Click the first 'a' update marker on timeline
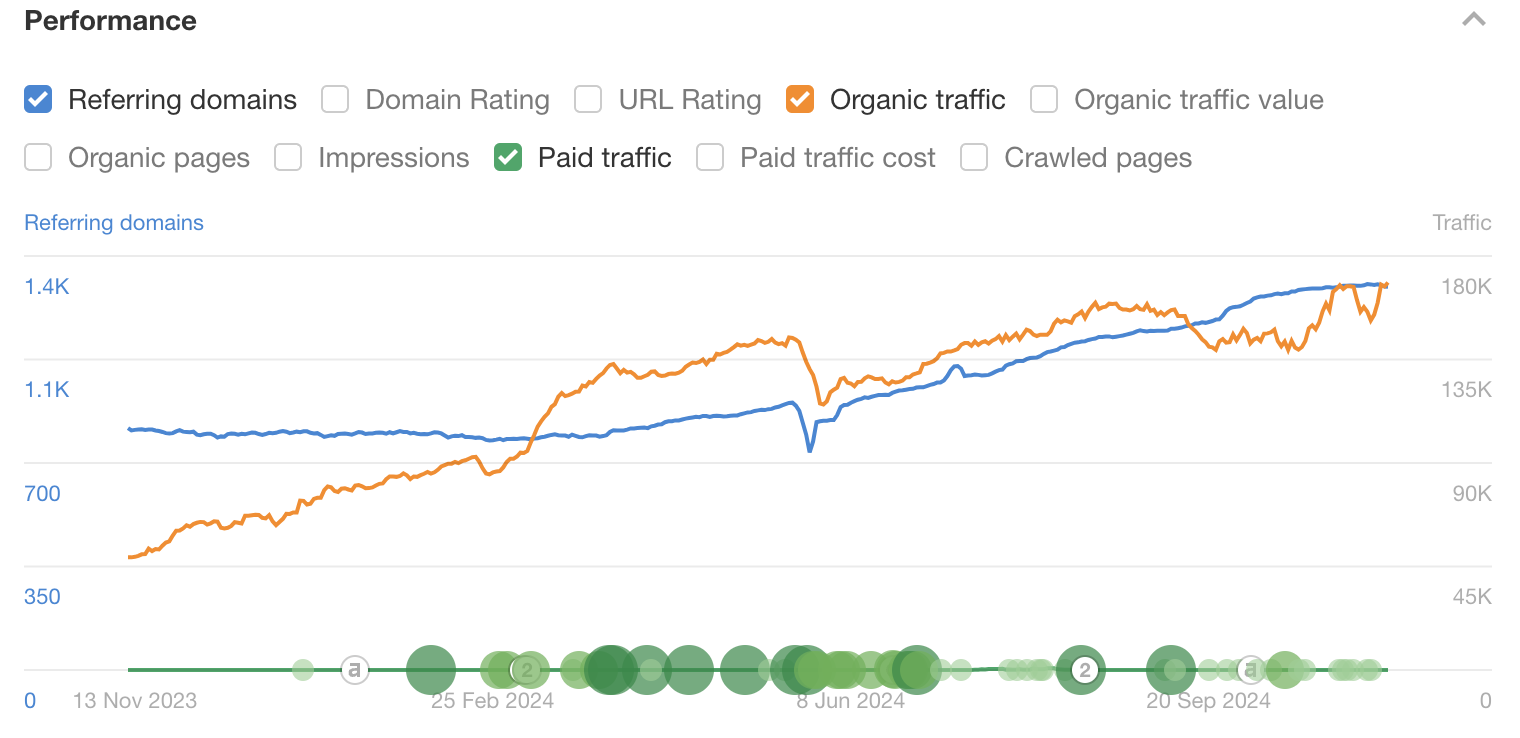Image resolution: width=1520 pixels, height=738 pixels. click(353, 669)
